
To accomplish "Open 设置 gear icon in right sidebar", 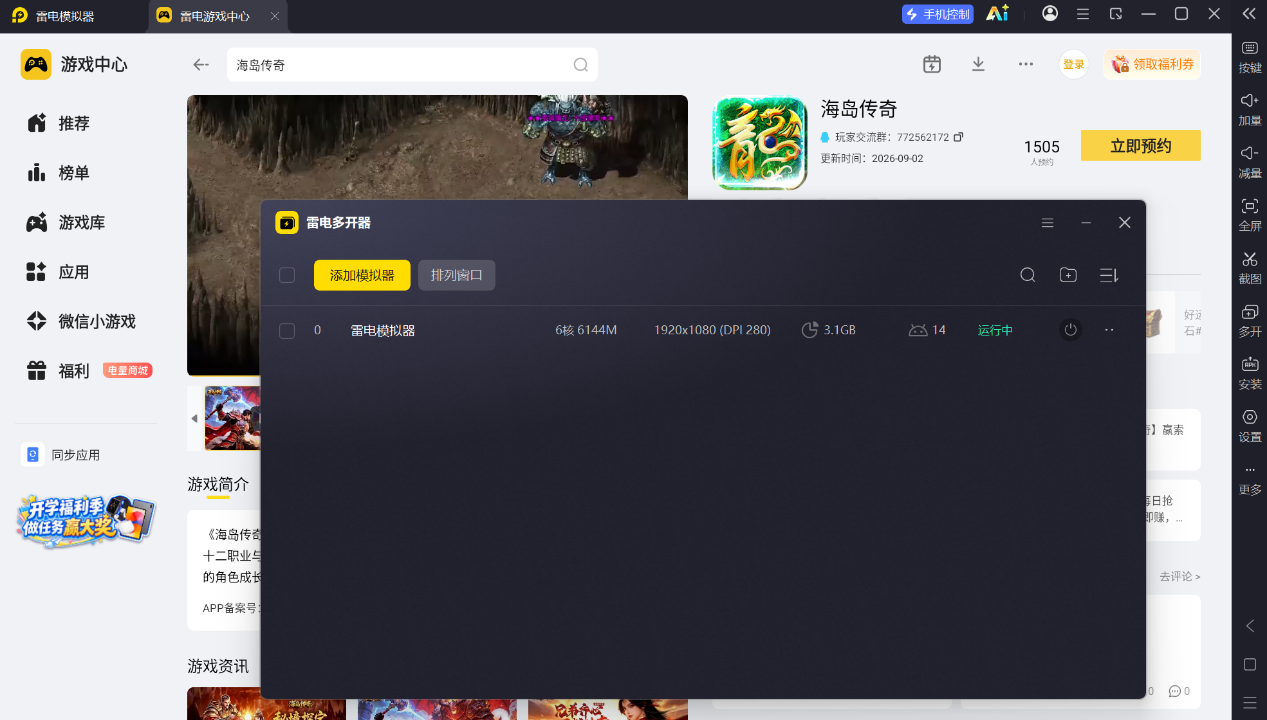I will pos(1249,417).
